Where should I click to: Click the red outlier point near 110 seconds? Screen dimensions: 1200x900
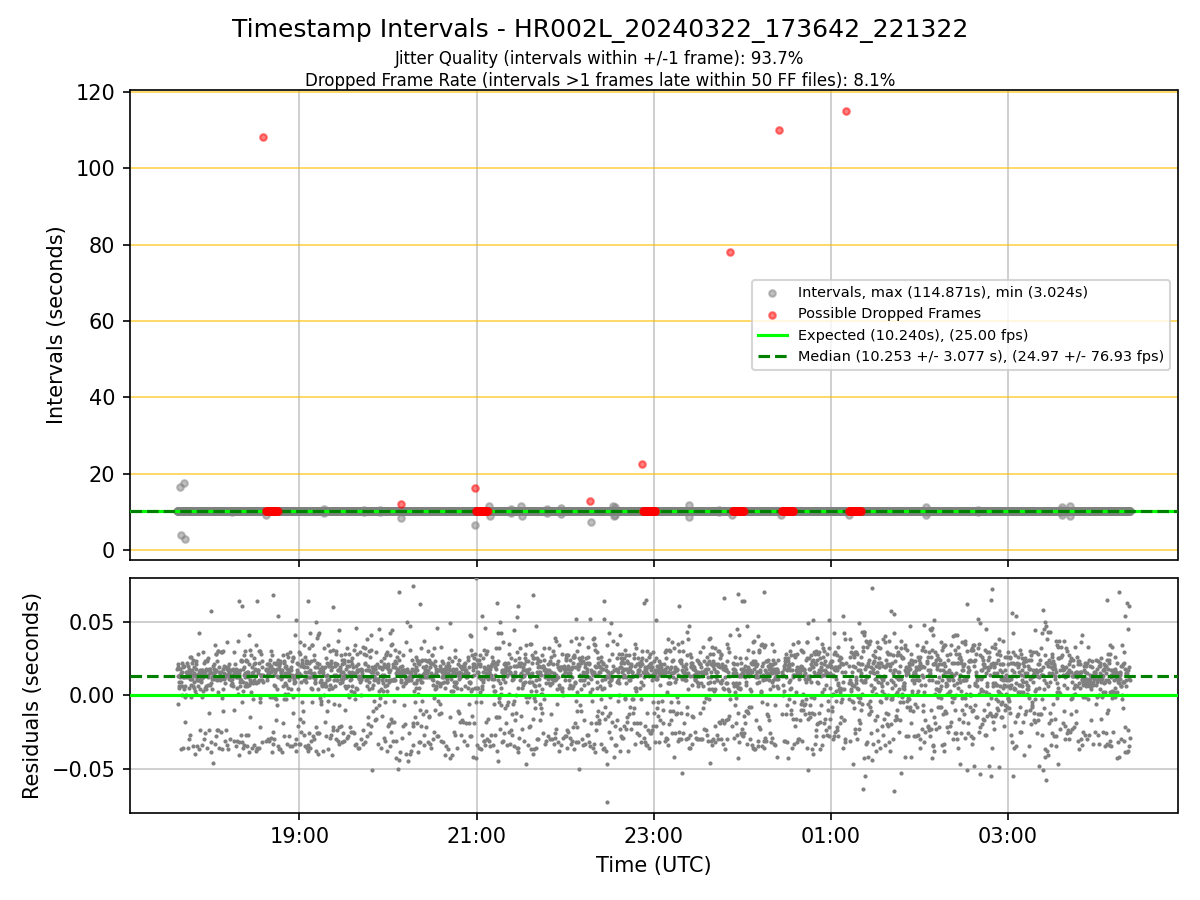click(779, 130)
